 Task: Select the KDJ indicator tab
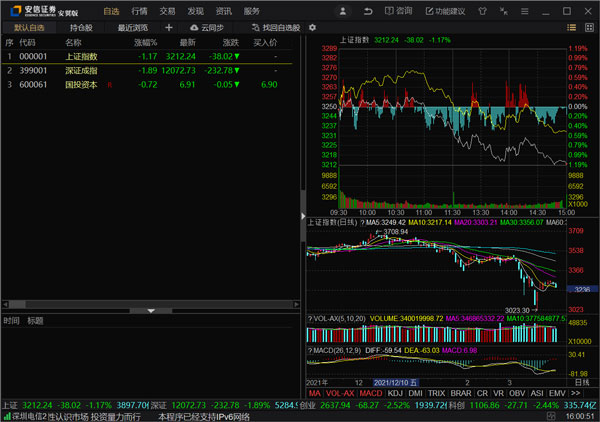coord(395,393)
